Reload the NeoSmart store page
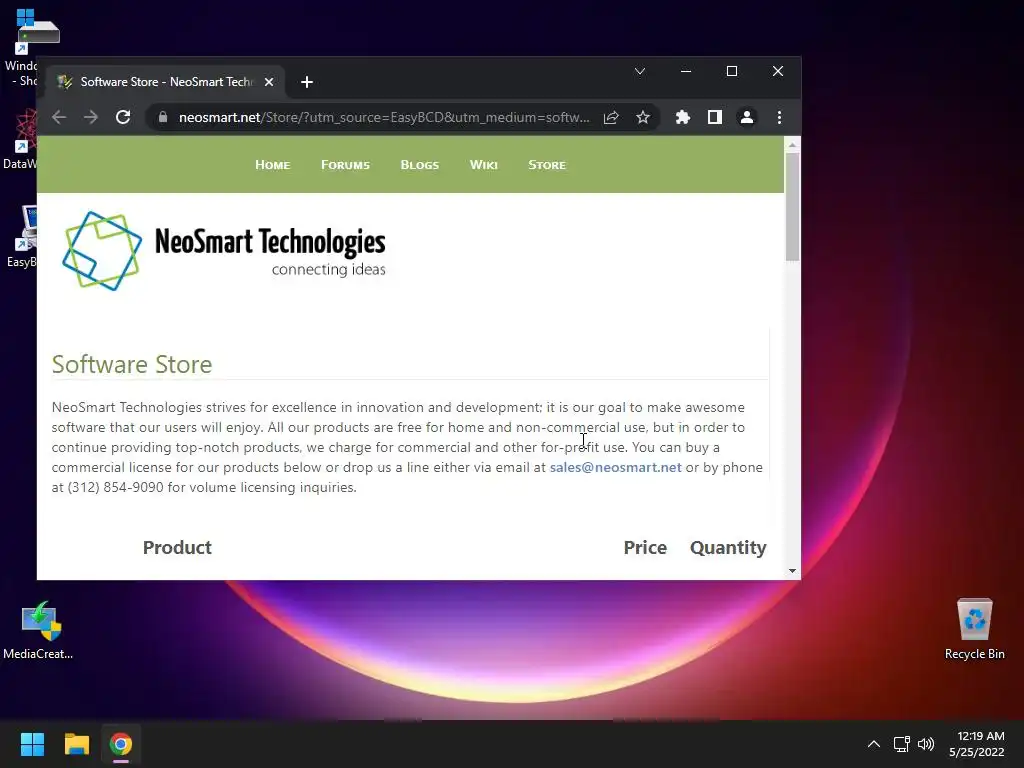Image resolution: width=1024 pixels, height=768 pixels. click(x=123, y=118)
